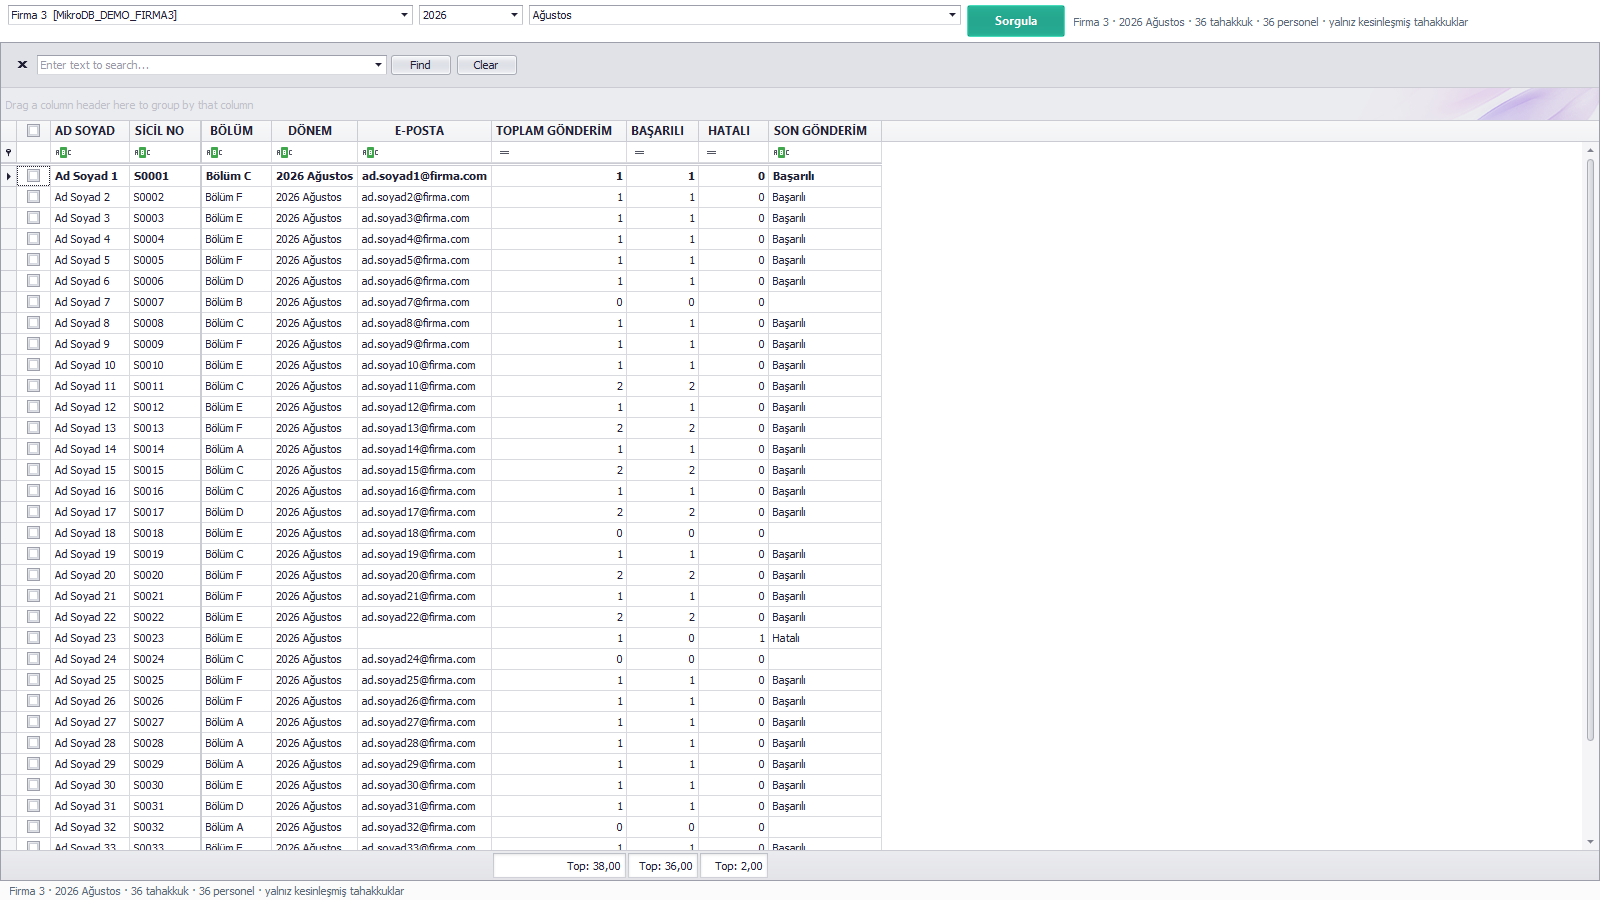Click the filter row funnel indicator icon
Viewport: 1600px width, 900px height.
(9, 153)
